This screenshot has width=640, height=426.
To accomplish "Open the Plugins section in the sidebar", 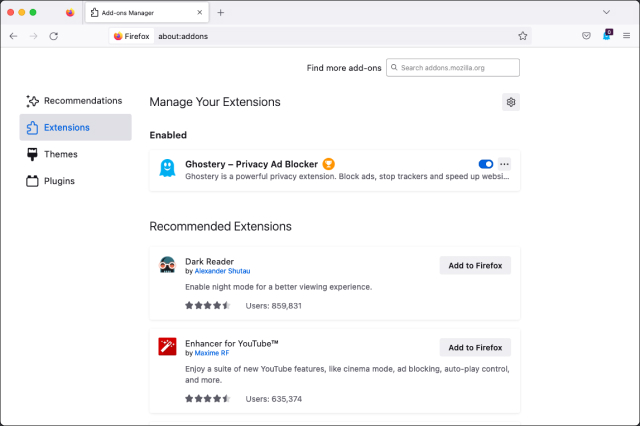I will pyautogui.click(x=59, y=181).
